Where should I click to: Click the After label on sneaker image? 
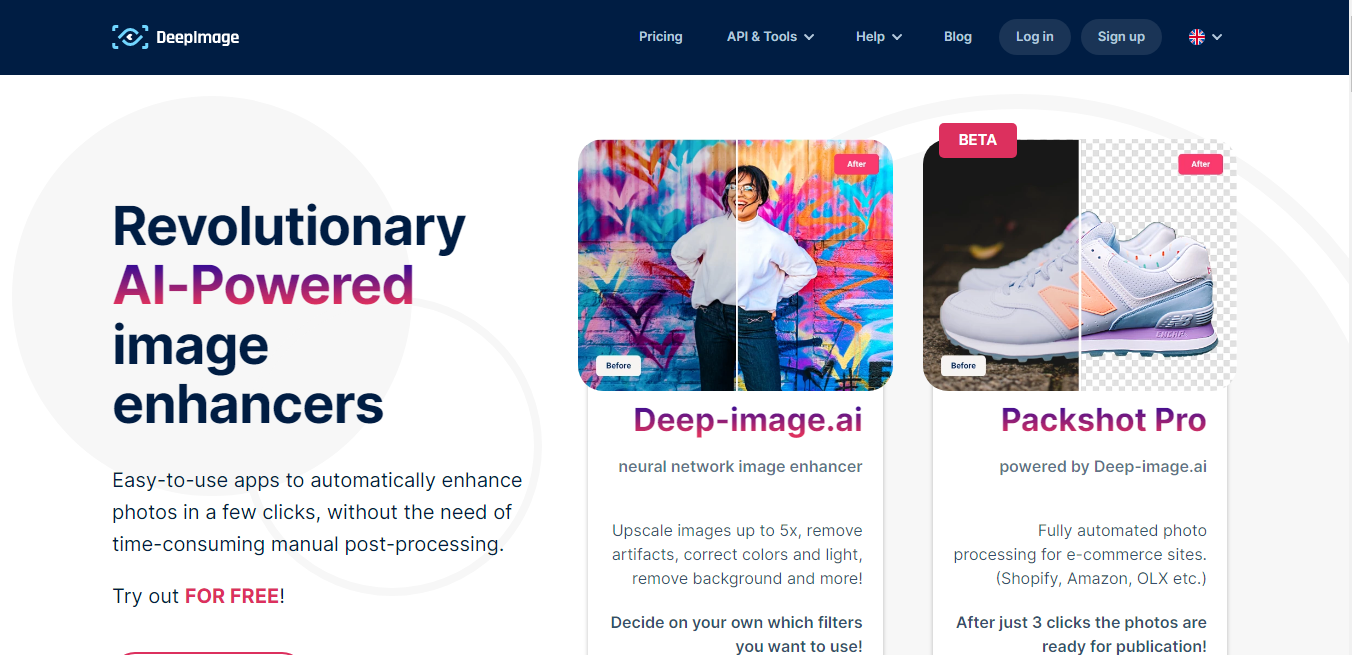(x=1200, y=164)
